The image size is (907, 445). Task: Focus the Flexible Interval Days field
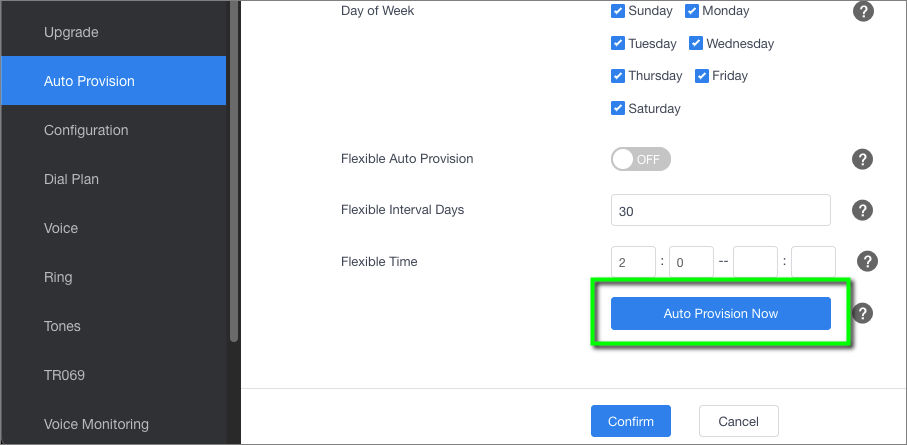[721, 210]
